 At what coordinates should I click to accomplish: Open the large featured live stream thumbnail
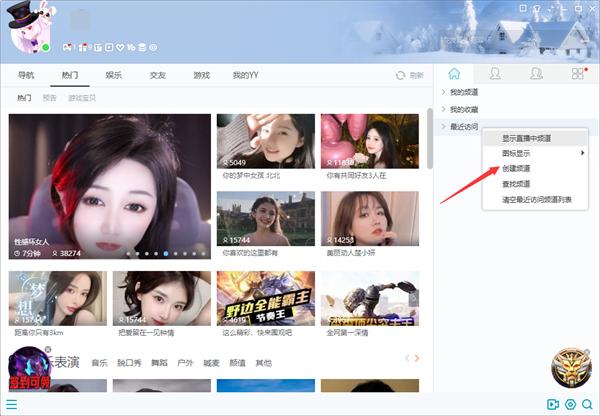[x=109, y=186]
